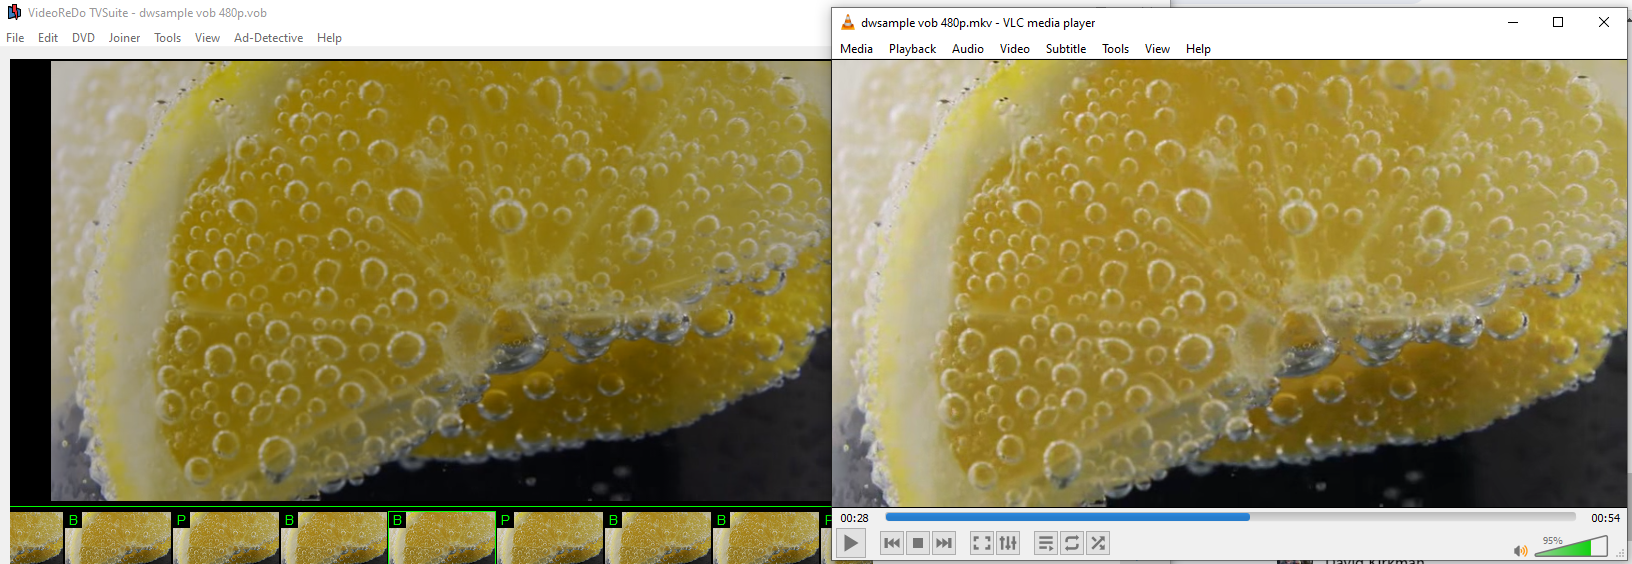Open VideoReDo DVD menu
Screen dimensions: 1632x564
(83, 38)
